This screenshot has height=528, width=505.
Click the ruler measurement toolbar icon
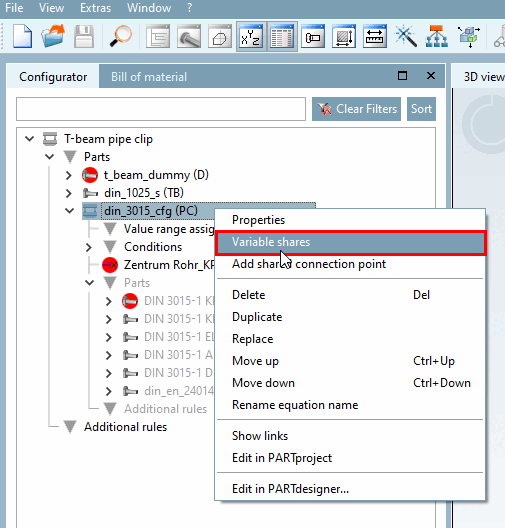pyautogui.click(x=375, y=36)
